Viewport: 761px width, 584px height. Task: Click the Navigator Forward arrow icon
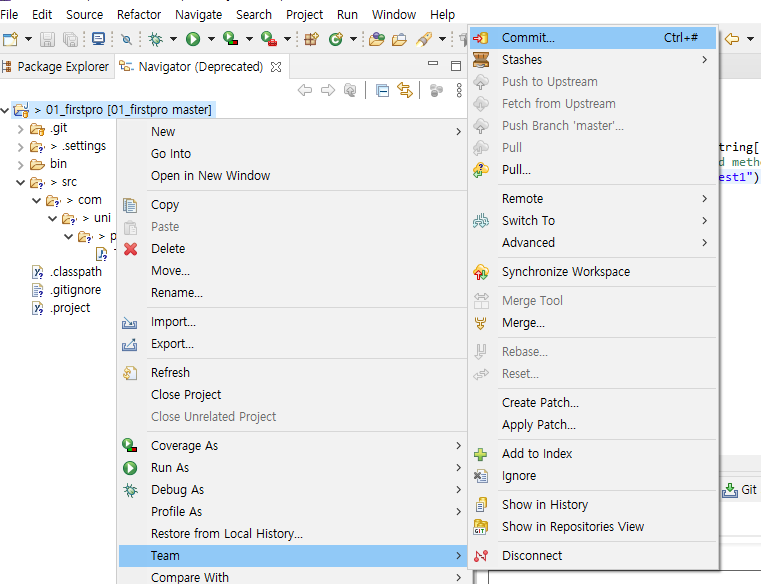[x=328, y=90]
